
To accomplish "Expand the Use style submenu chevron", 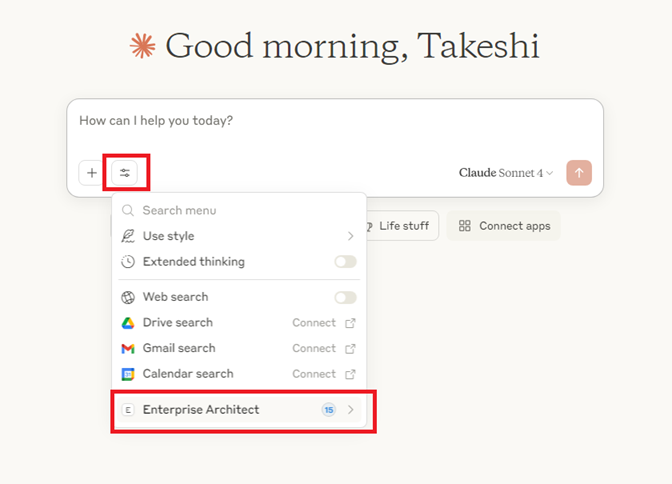I will click(x=351, y=236).
